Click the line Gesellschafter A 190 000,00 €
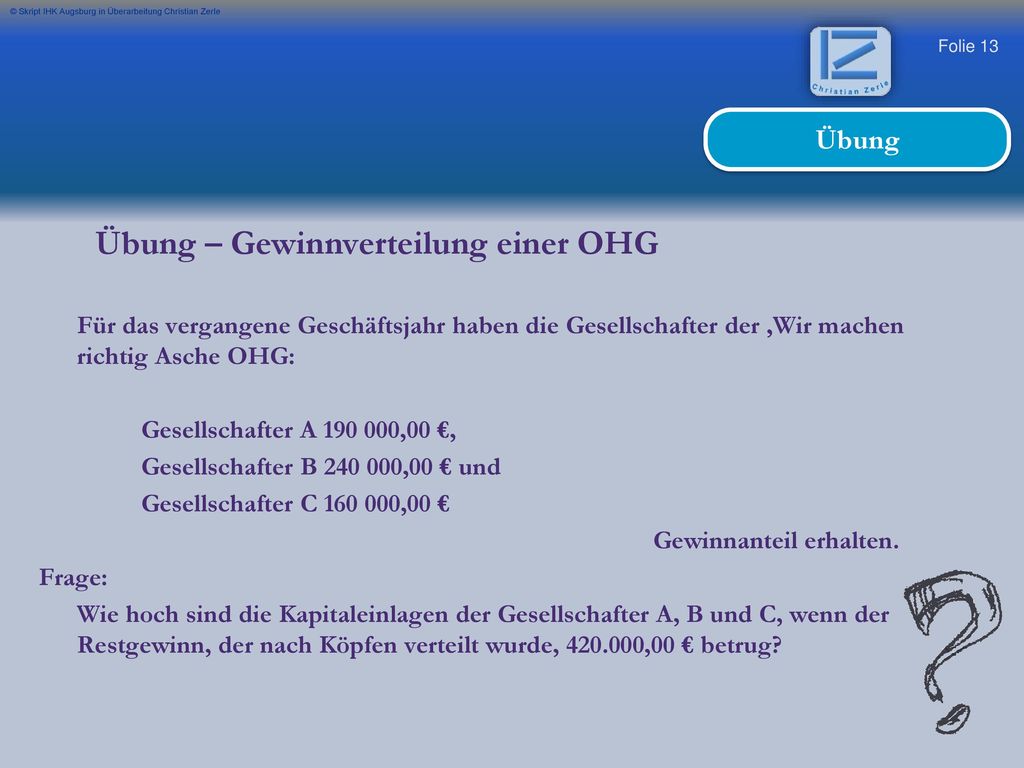 (x=298, y=430)
